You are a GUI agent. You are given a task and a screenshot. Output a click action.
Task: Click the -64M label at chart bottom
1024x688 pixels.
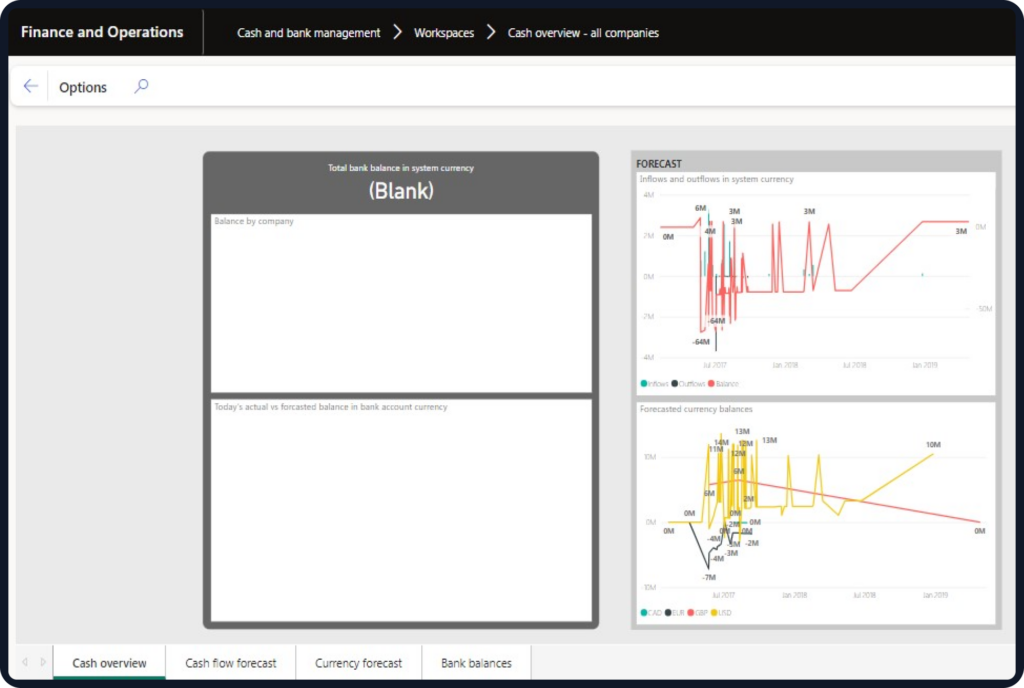tap(701, 342)
